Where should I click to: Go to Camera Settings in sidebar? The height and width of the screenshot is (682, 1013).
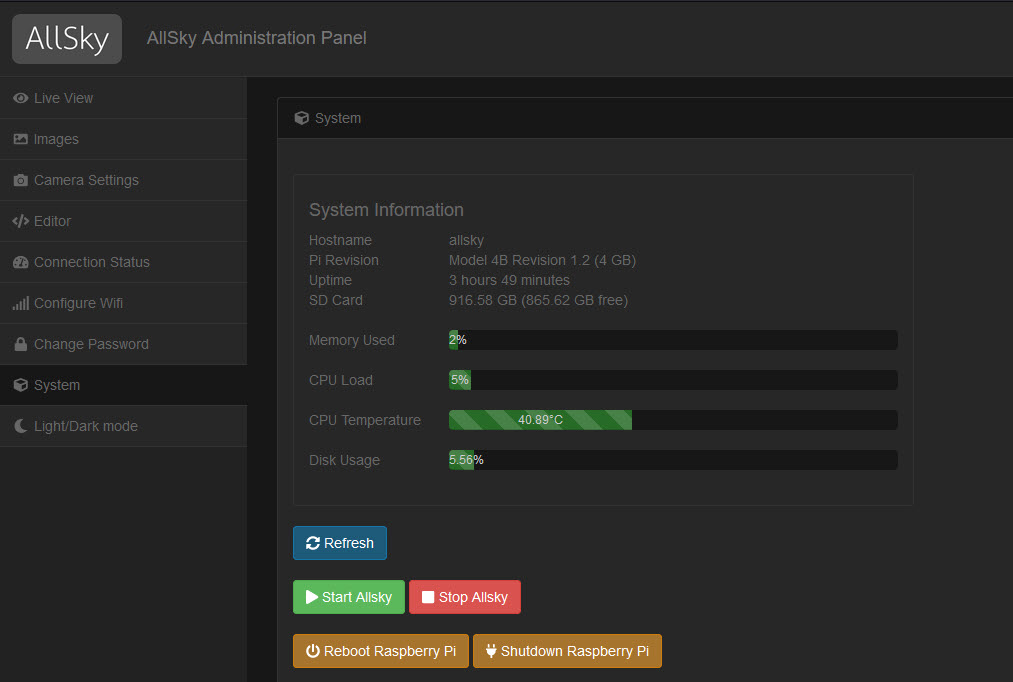click(86, 180)
